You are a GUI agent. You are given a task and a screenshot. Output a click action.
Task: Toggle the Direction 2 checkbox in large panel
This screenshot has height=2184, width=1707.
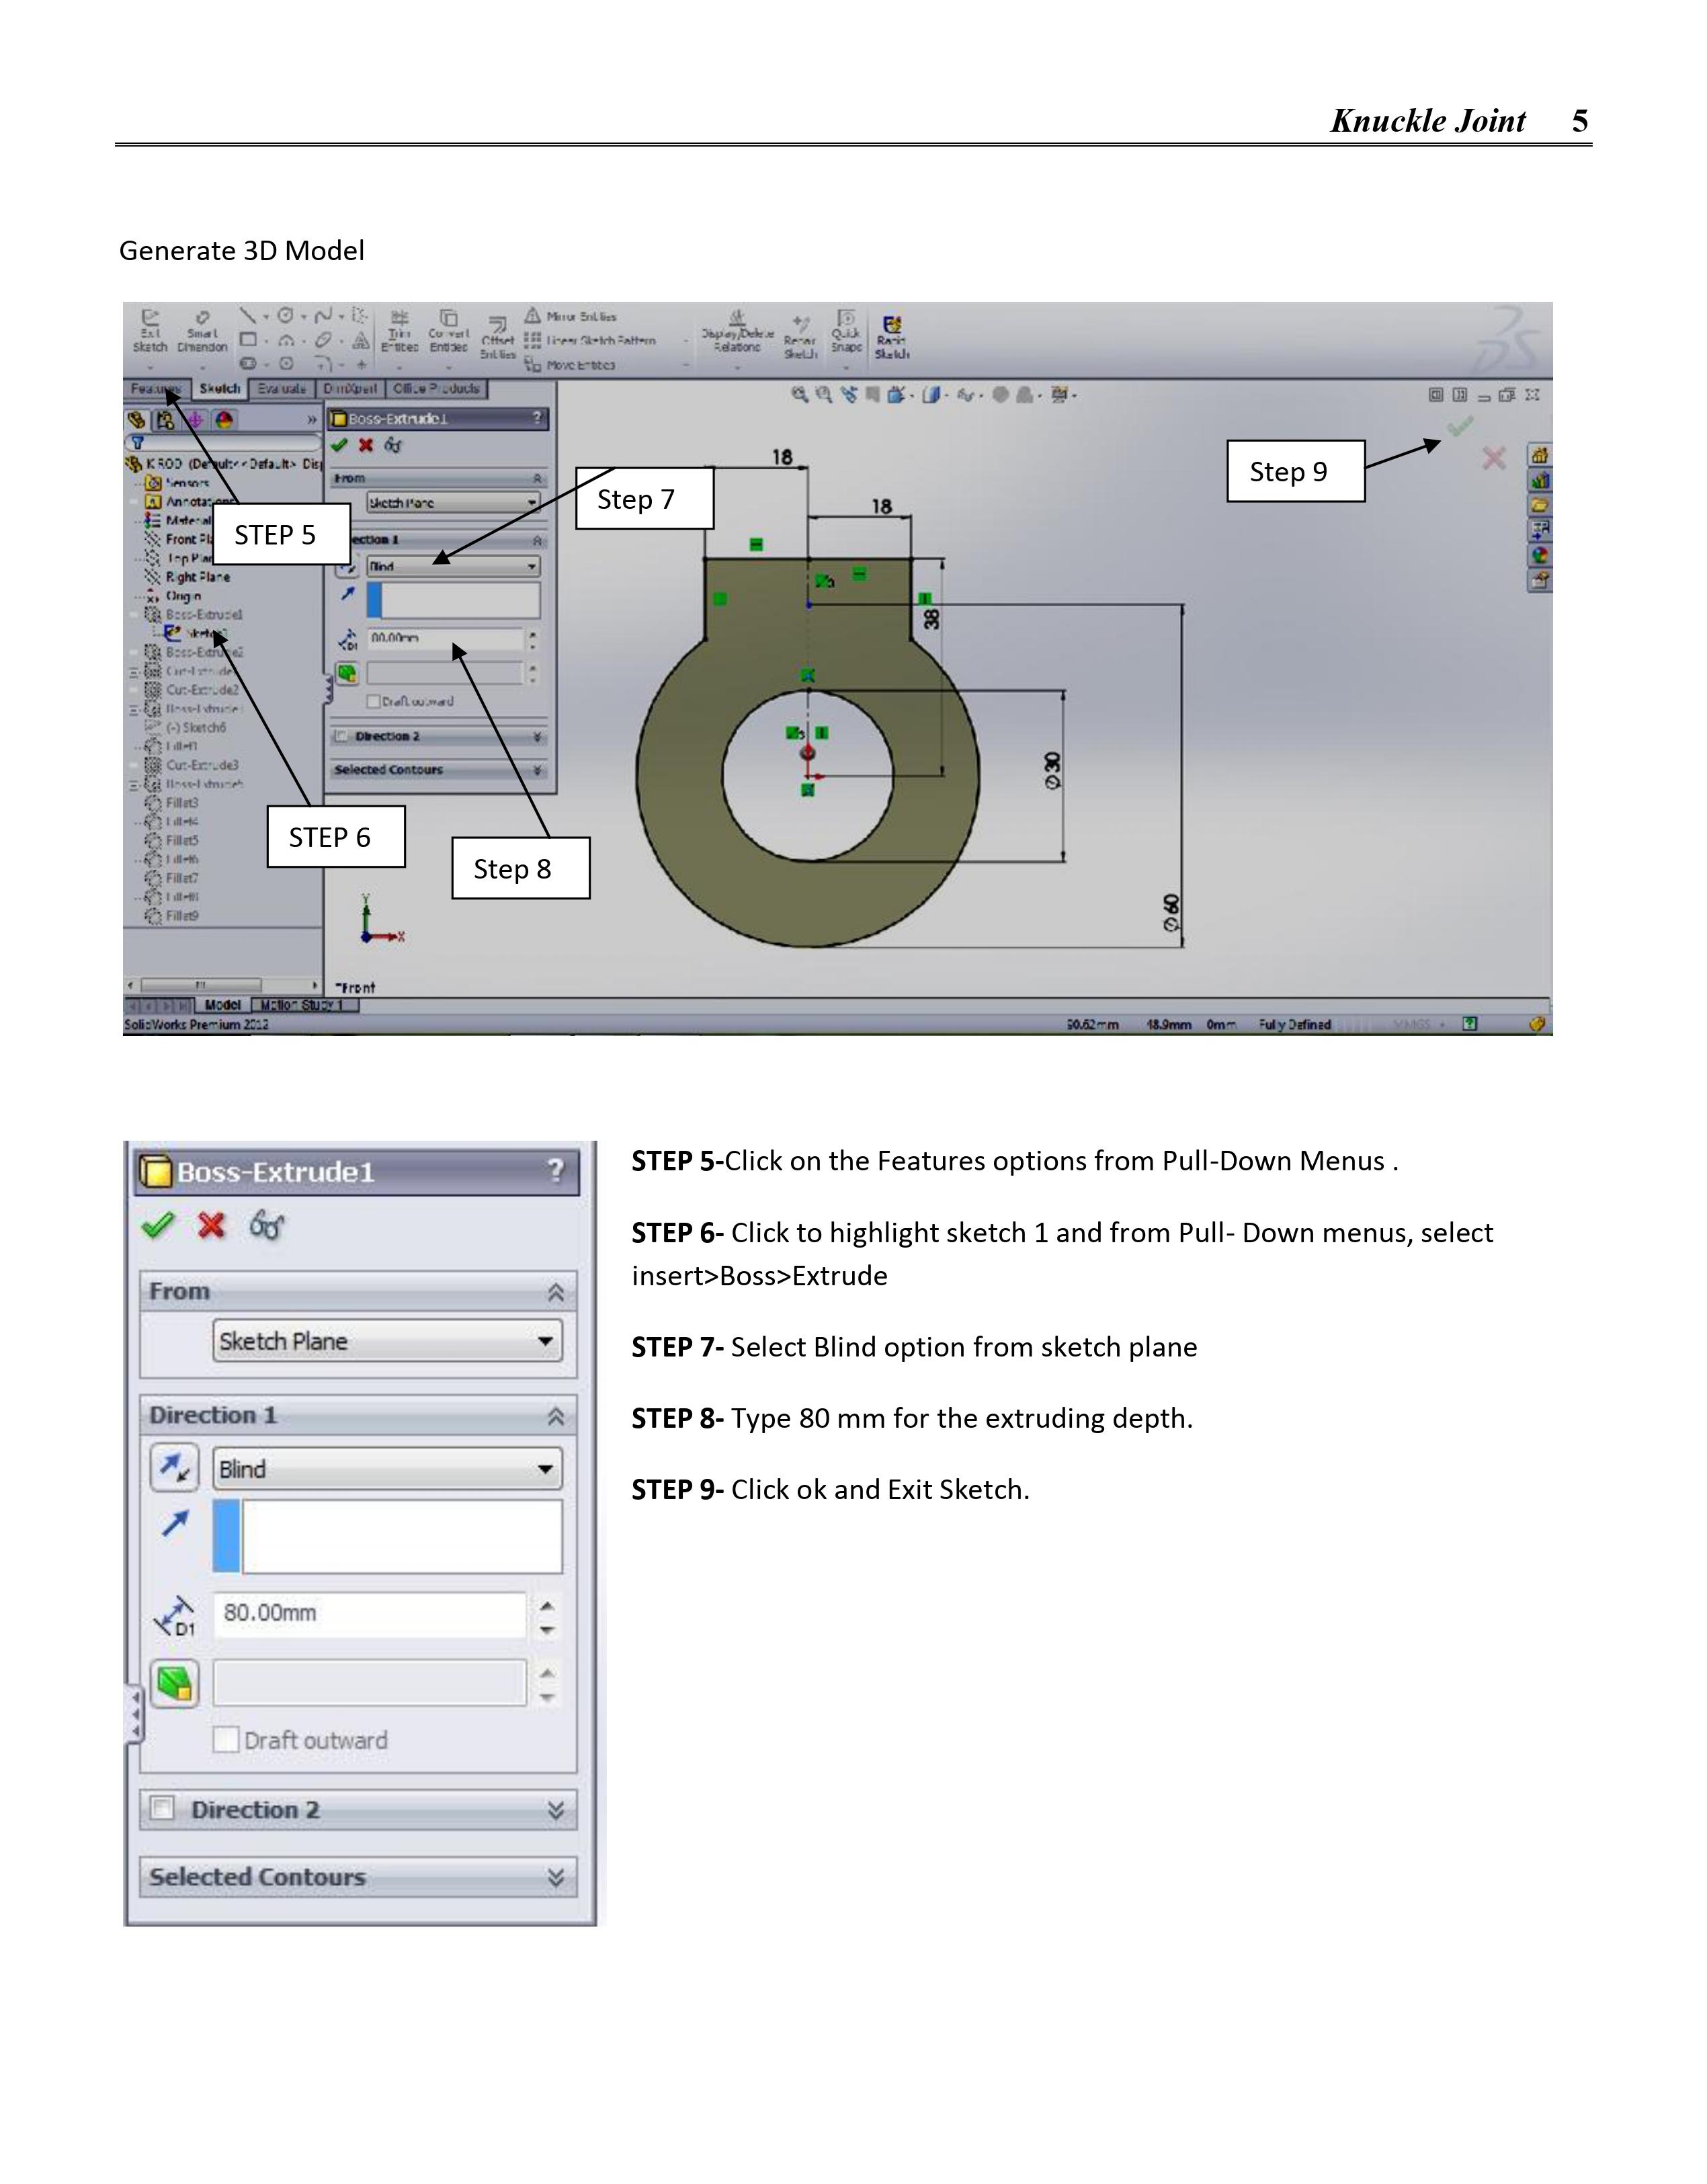tap(162, 1808)
